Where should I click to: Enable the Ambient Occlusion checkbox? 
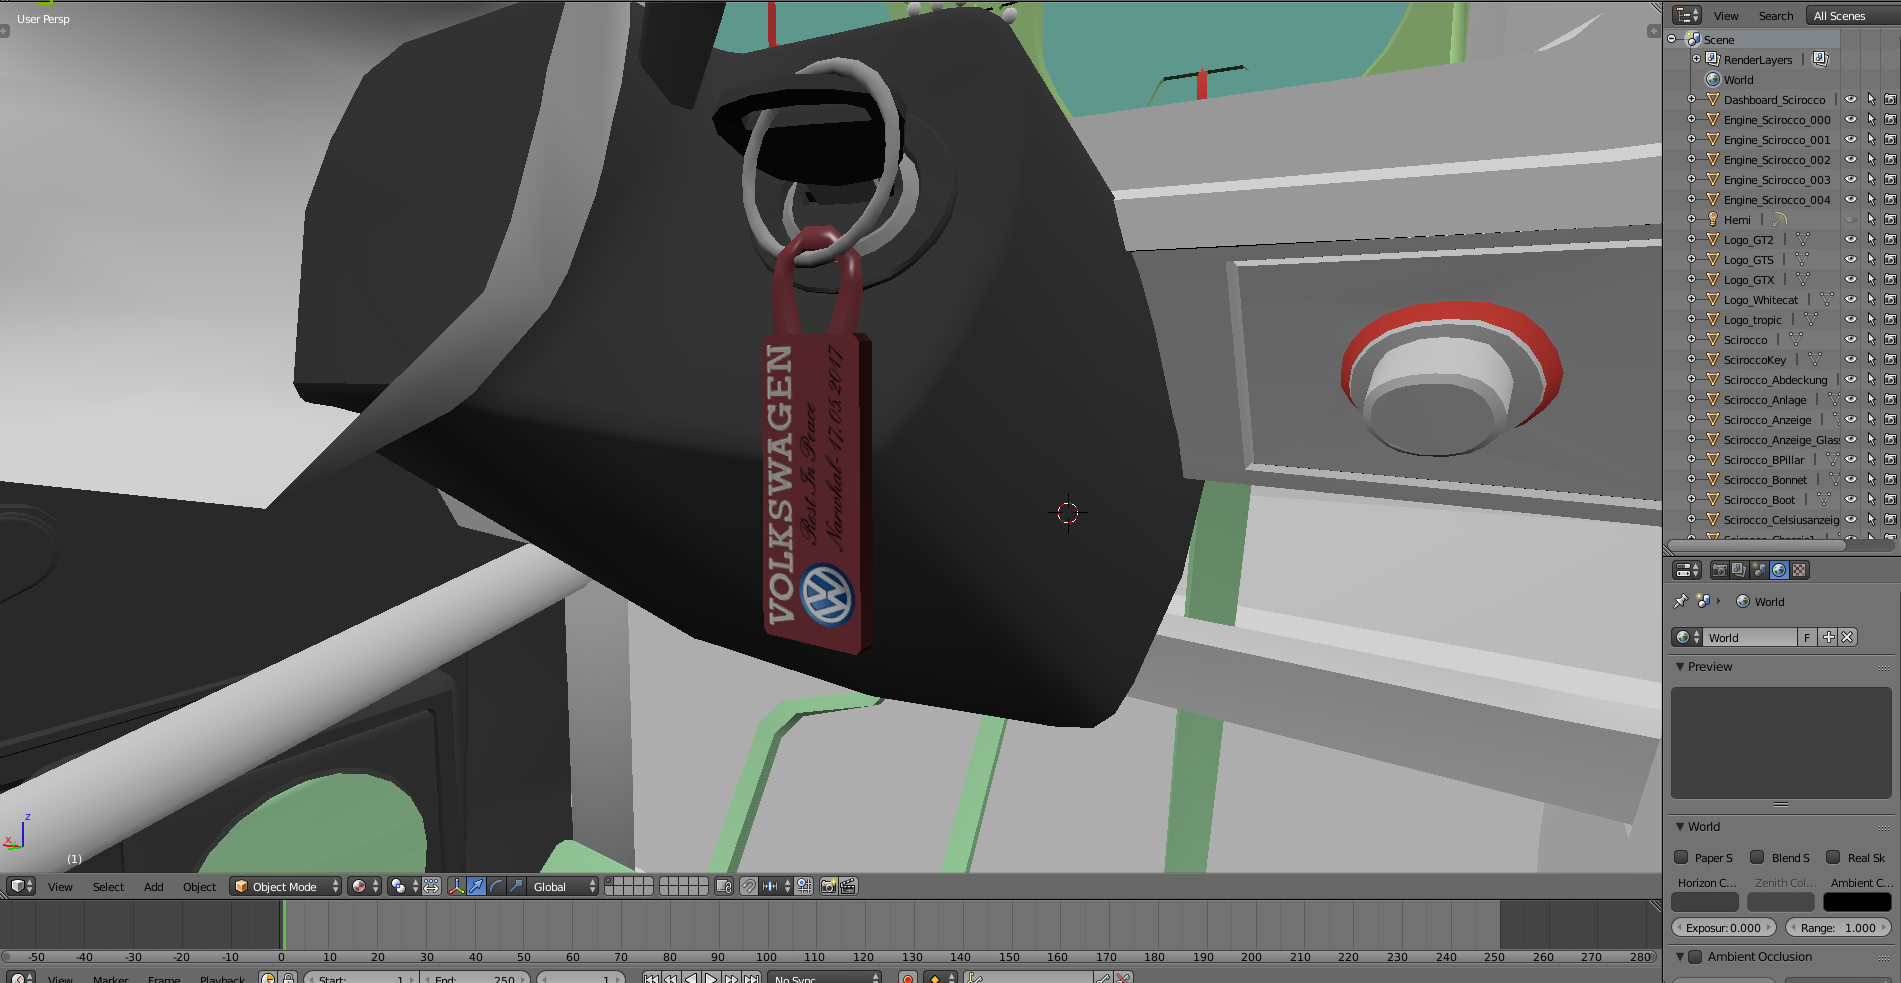1695,957
